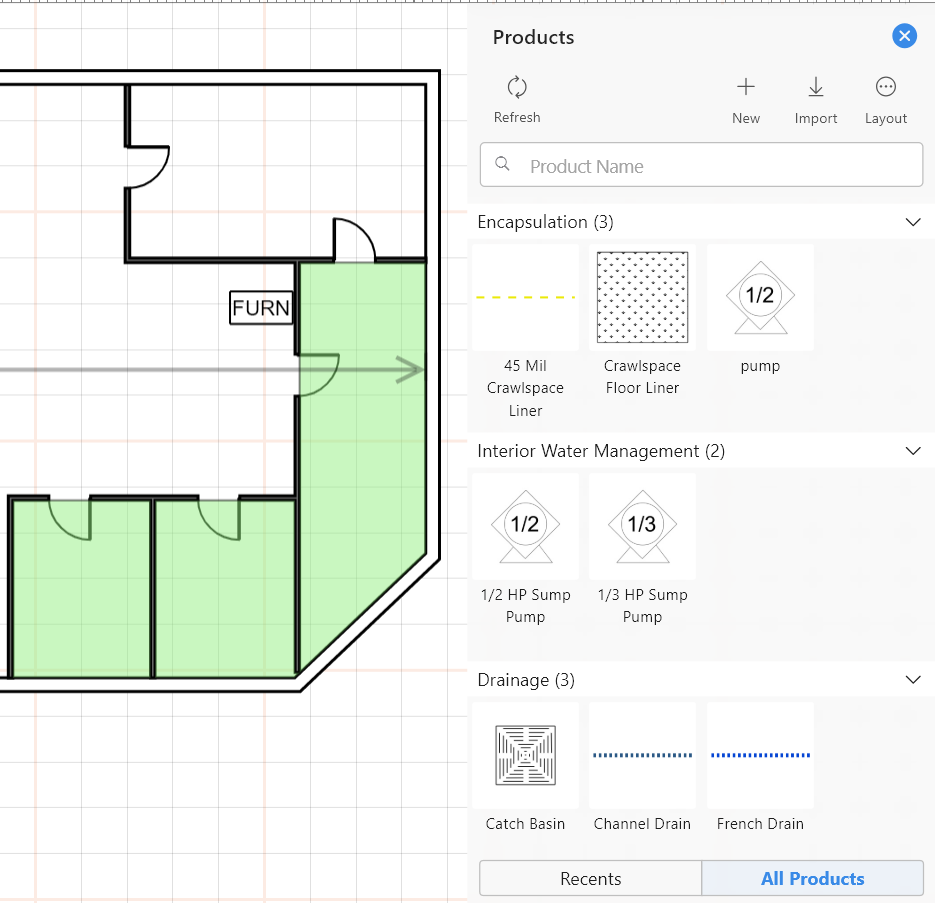Collapse the Encapsulation section
935x903 pixels.
(x=912, y=222)
